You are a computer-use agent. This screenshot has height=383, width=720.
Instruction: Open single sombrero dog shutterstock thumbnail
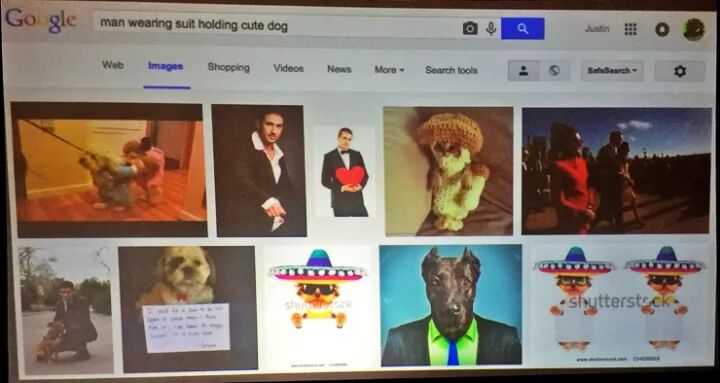pos(318,308)
